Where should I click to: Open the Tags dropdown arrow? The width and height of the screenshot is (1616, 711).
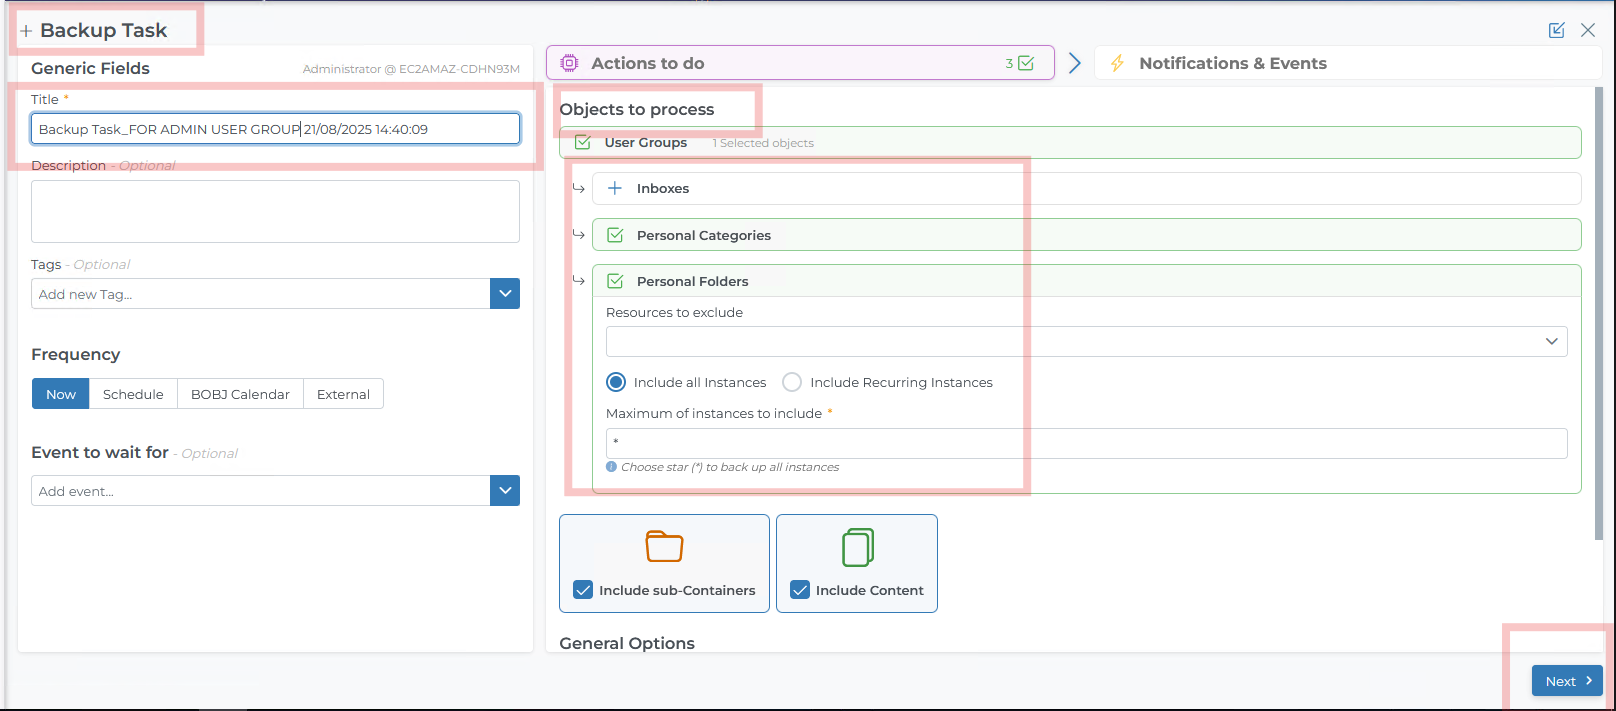coord(505,294)
